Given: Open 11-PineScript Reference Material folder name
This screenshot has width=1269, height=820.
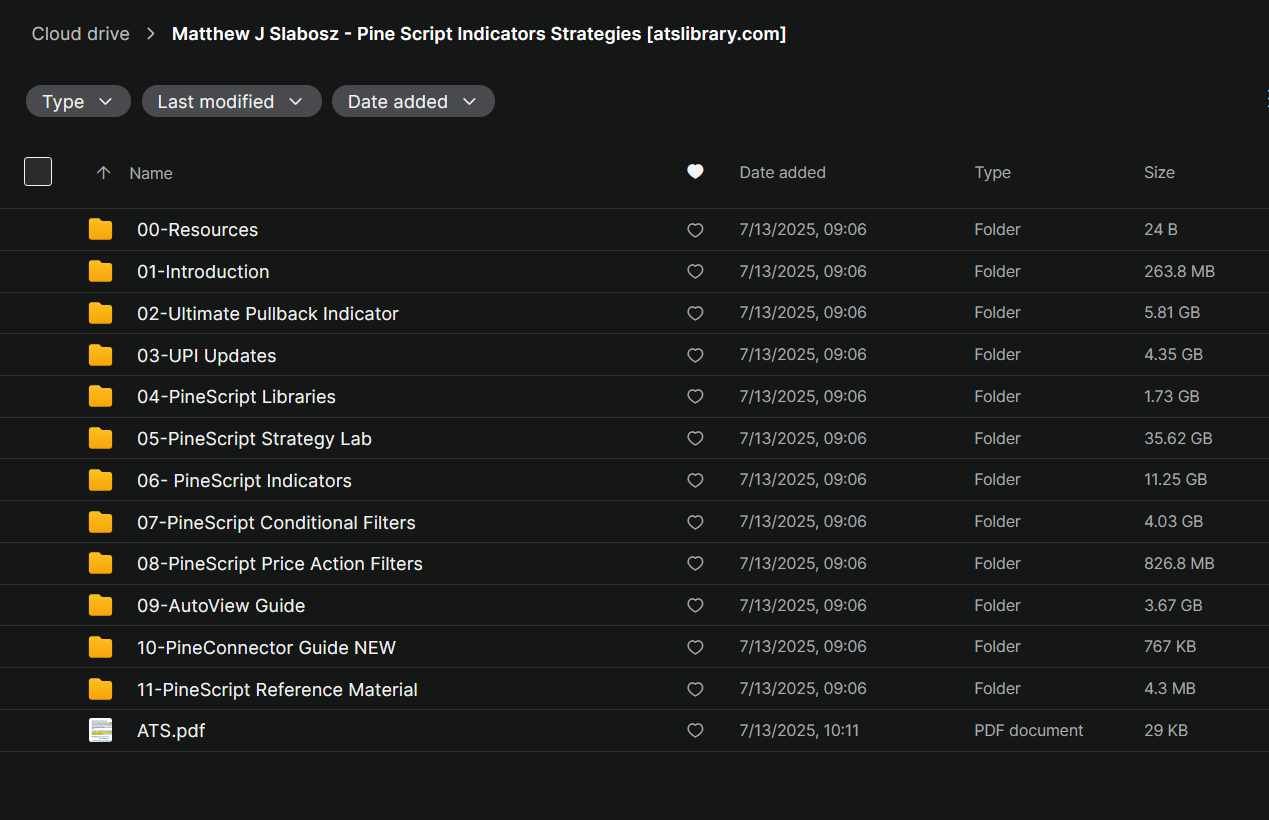Looking at the screenshot, I should click(277, 690).
